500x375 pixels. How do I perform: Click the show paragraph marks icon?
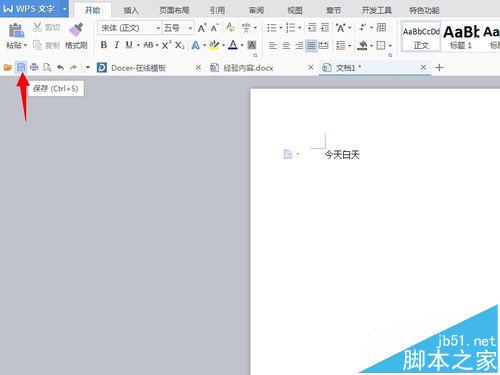click(363, 28)
